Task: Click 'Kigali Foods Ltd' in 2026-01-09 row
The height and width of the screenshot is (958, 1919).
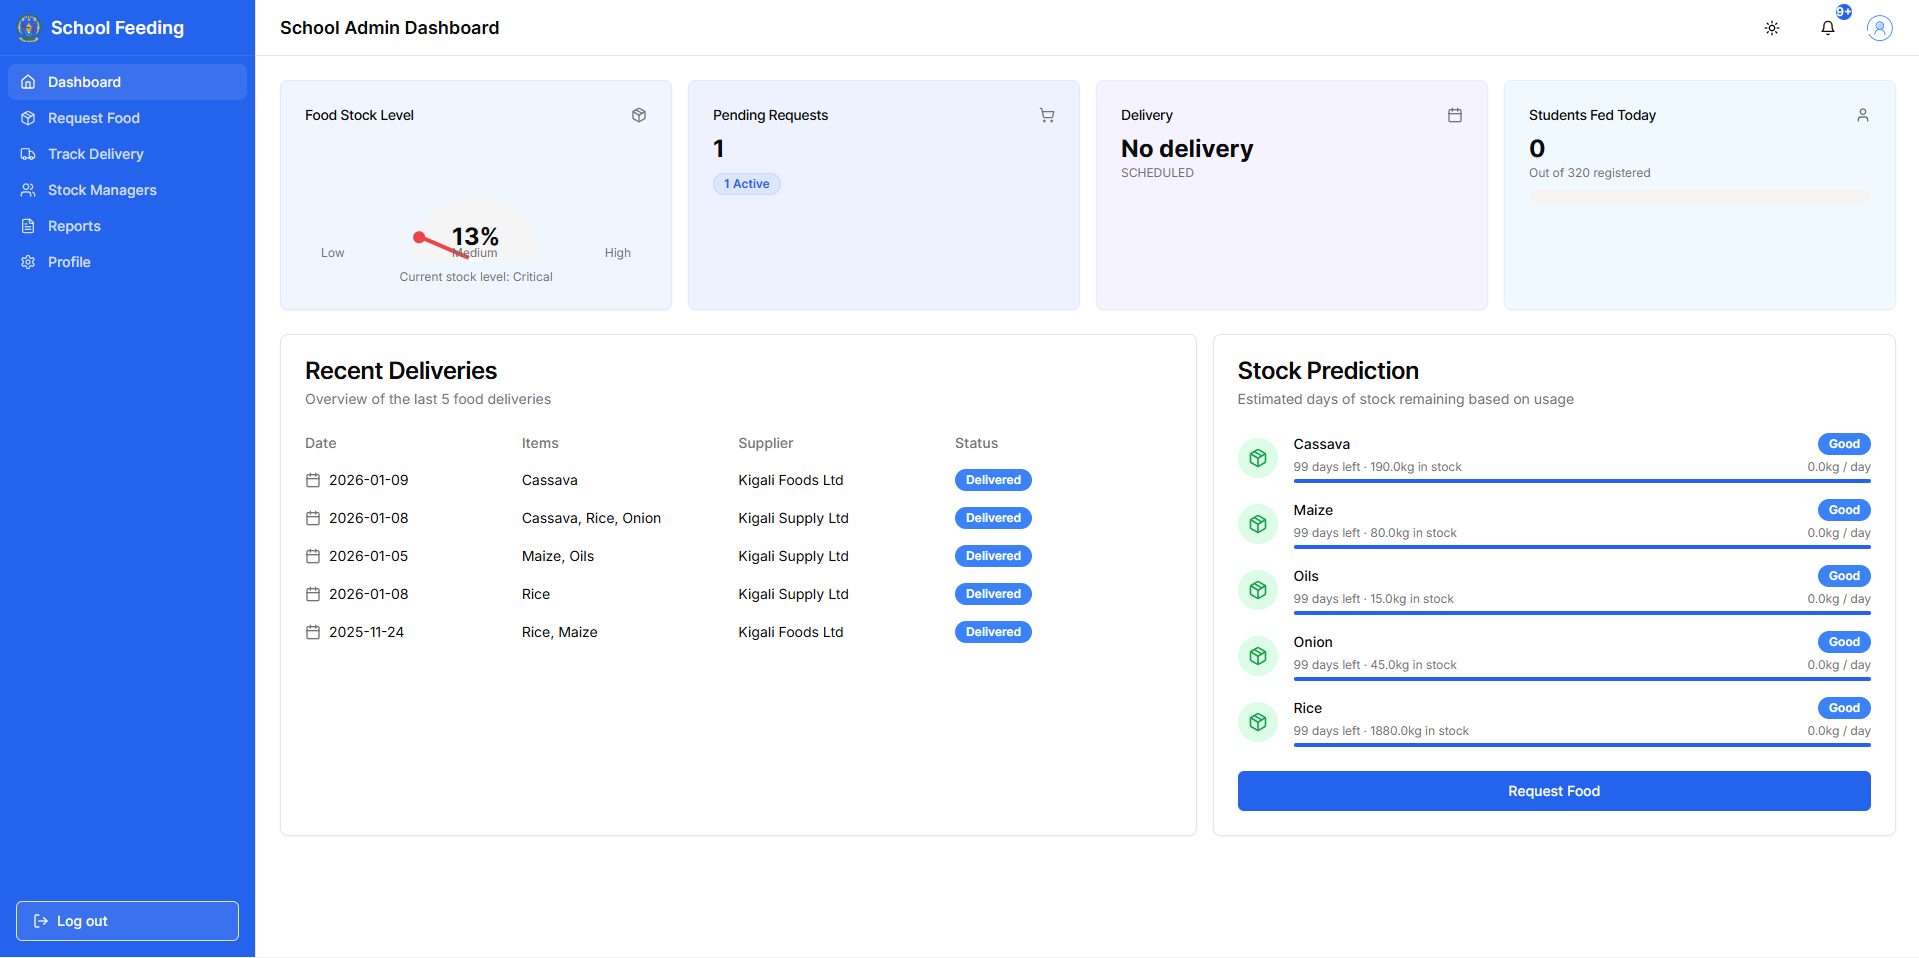Action: (791, 480)
